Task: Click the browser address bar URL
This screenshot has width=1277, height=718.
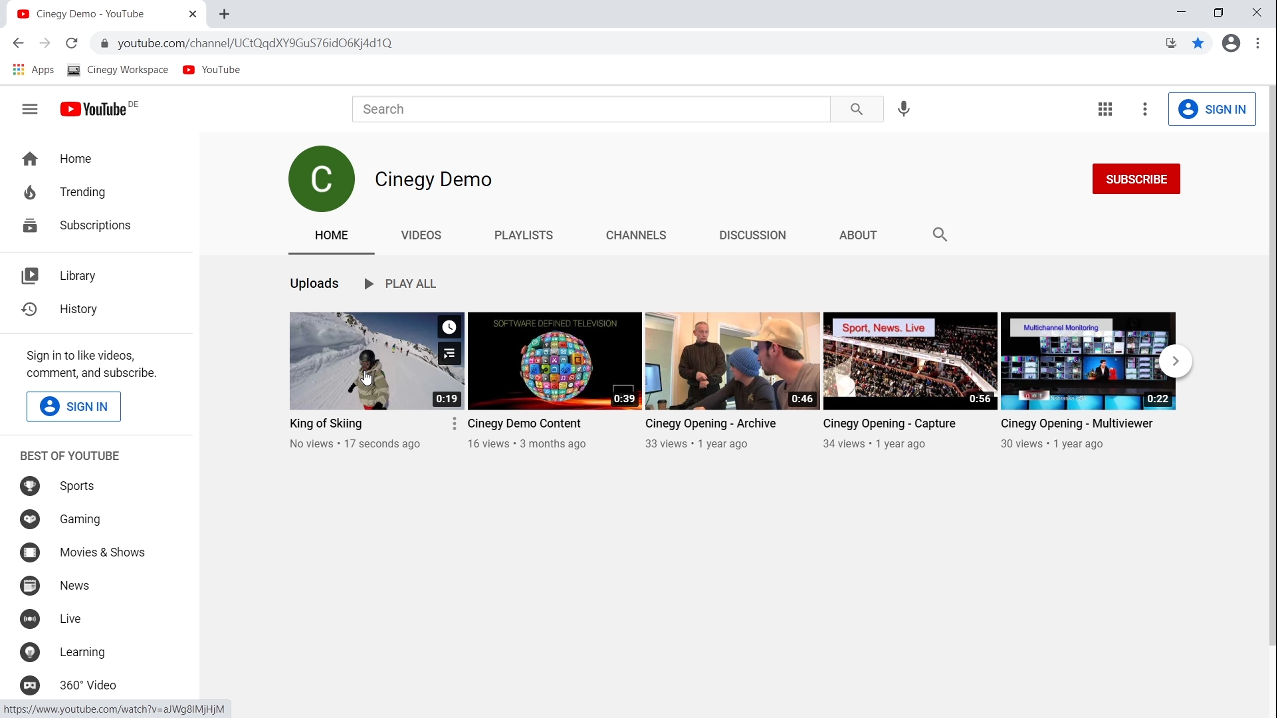Action: coord(254,43)
